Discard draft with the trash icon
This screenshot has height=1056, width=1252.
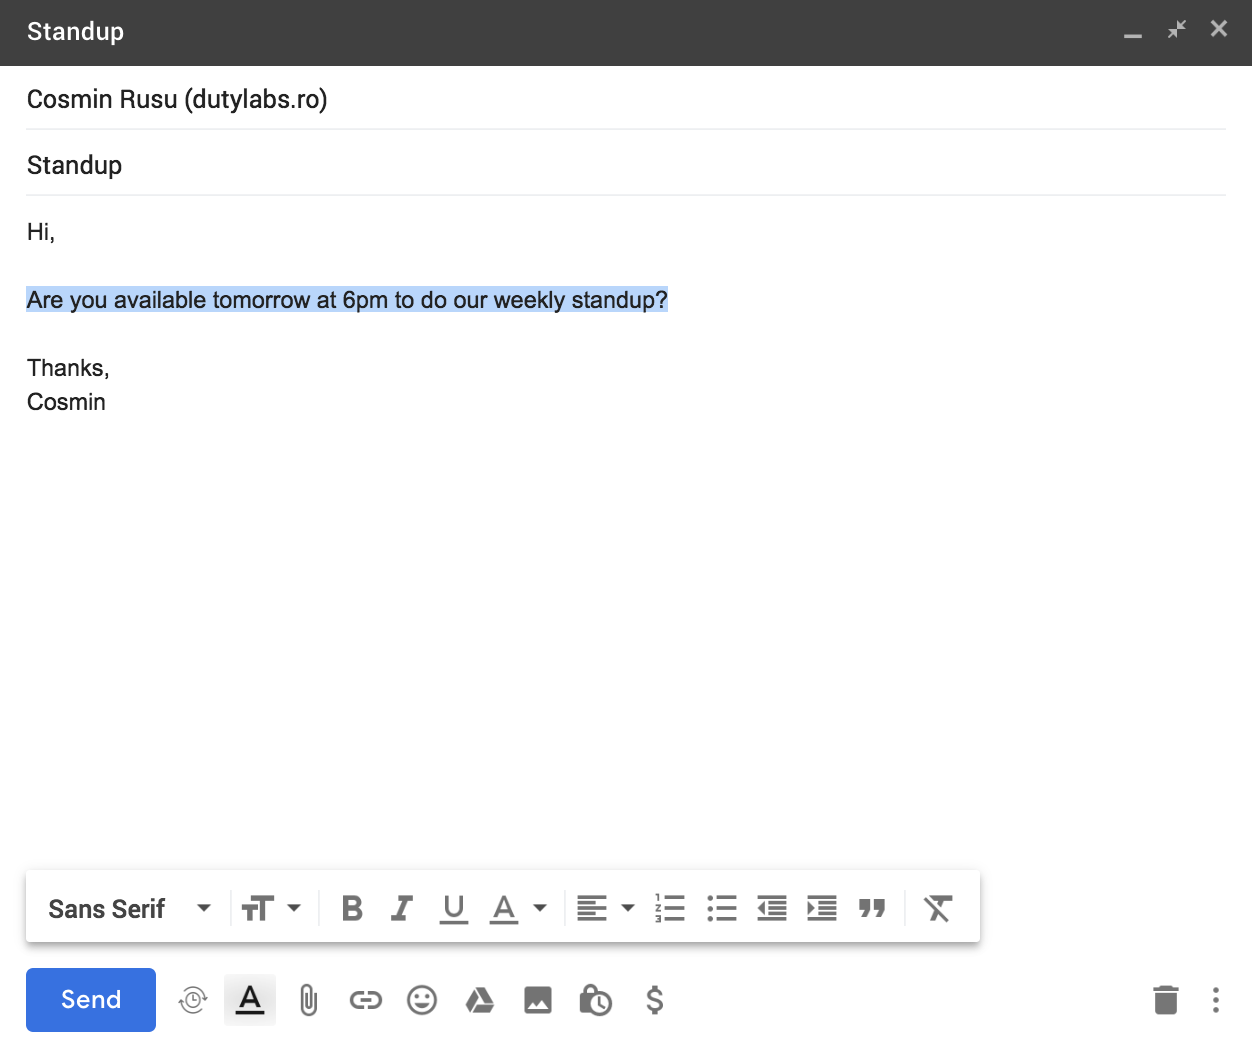1166,999
